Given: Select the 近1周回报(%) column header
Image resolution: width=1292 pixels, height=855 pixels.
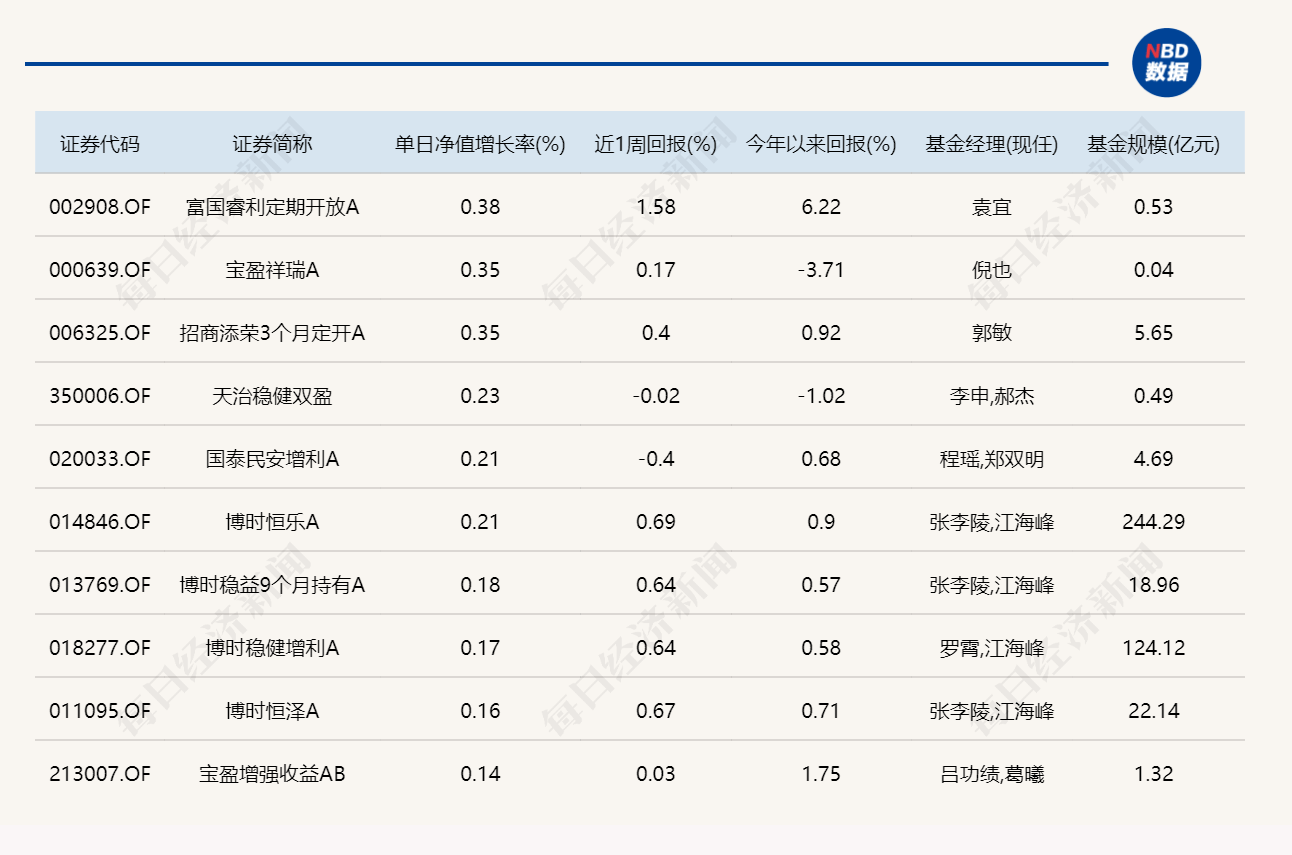Looking at the screenshot, I should pyautogui.click(x=656, y=144).
